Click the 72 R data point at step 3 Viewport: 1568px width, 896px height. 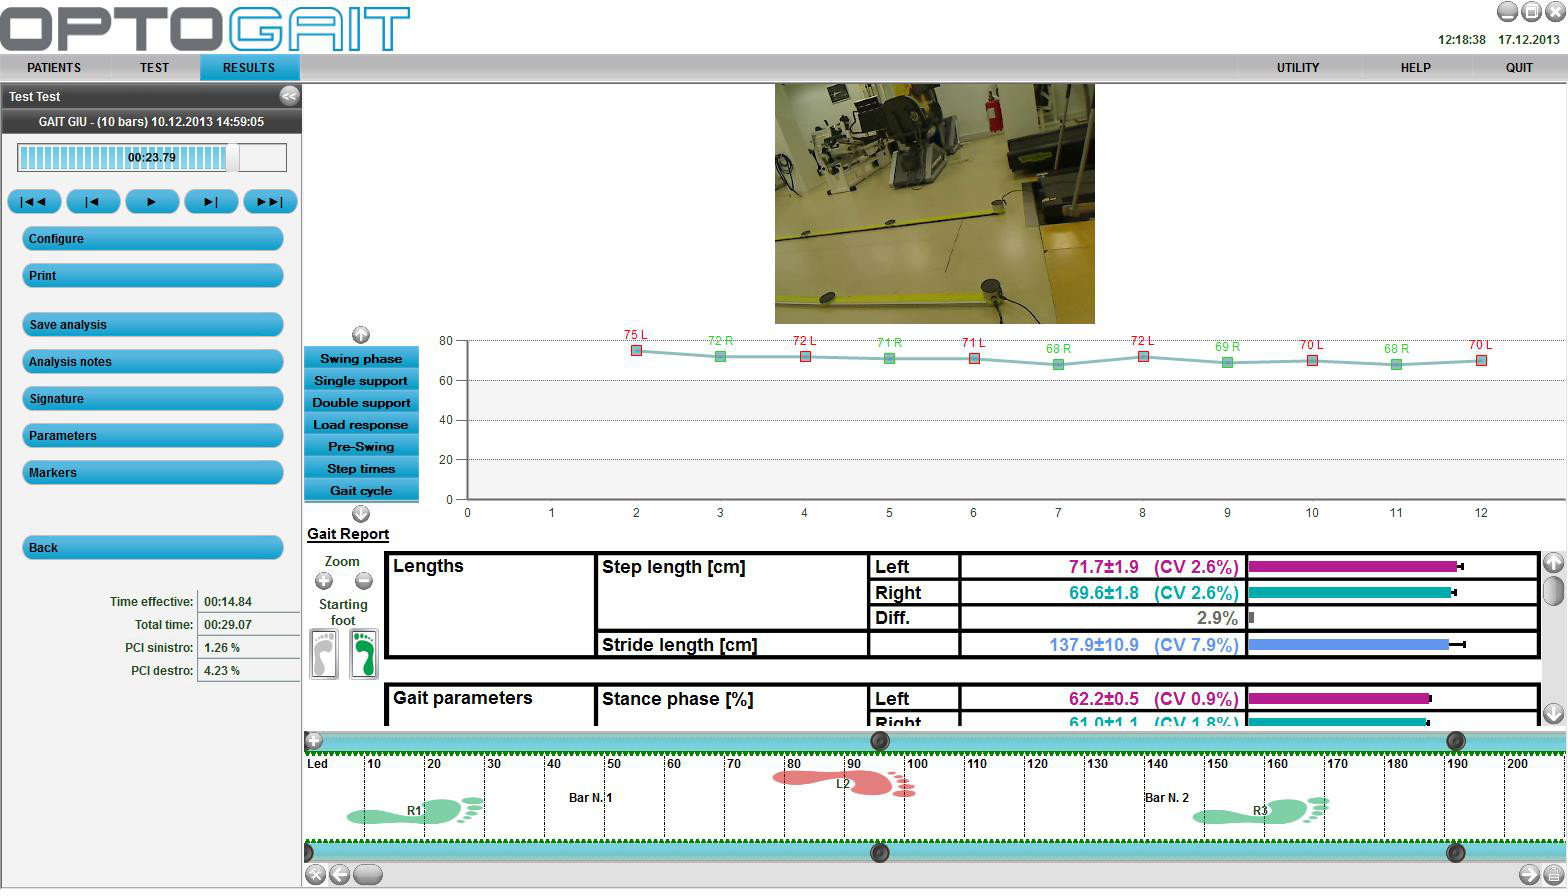720,357
